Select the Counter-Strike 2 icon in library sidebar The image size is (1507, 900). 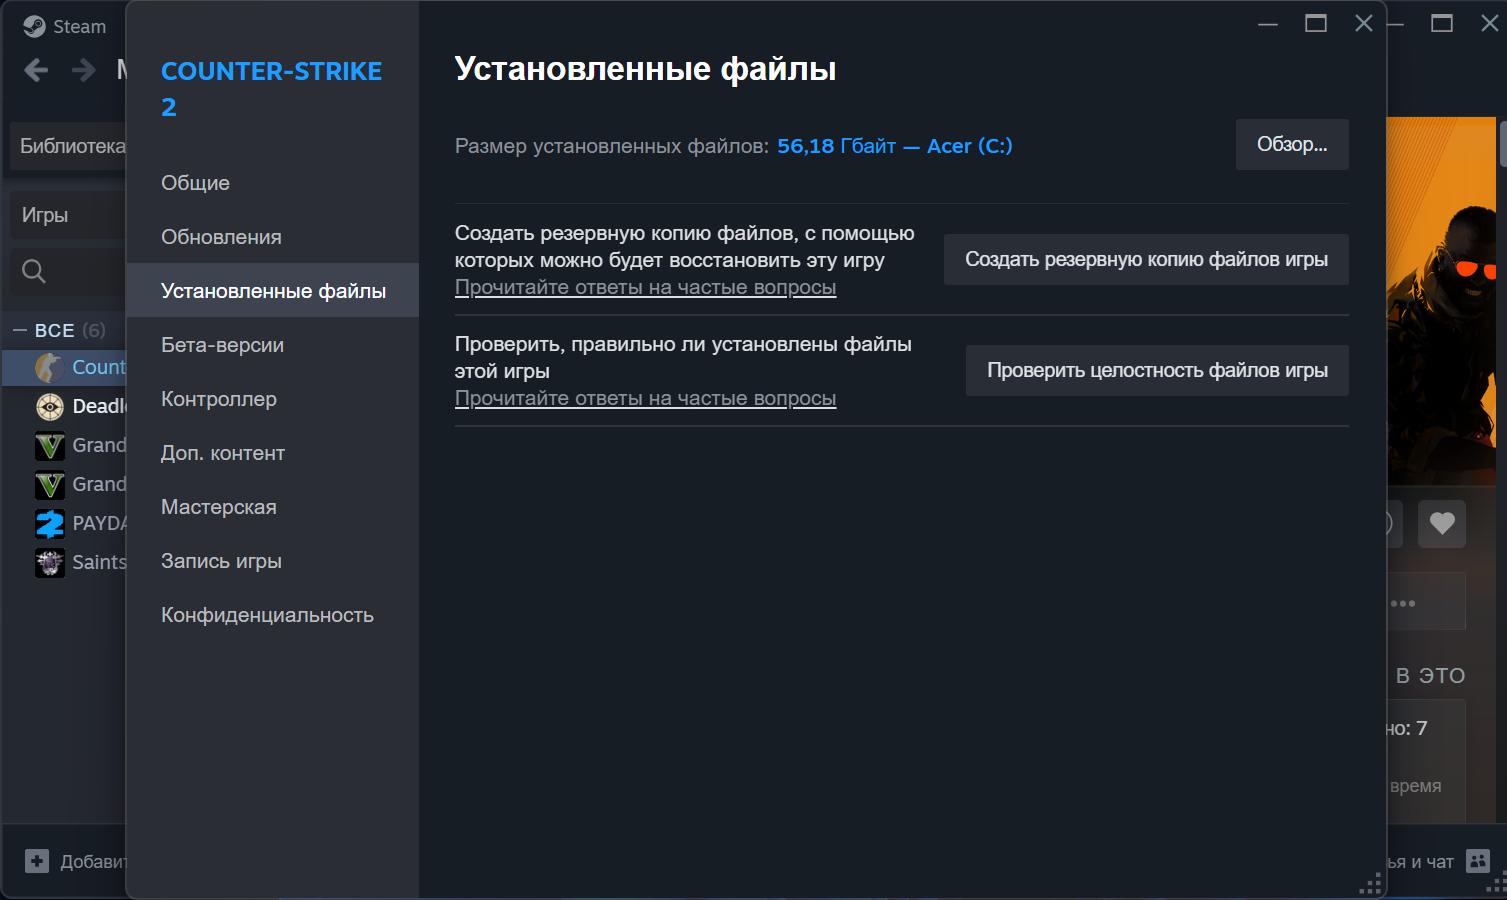[49, 367]
